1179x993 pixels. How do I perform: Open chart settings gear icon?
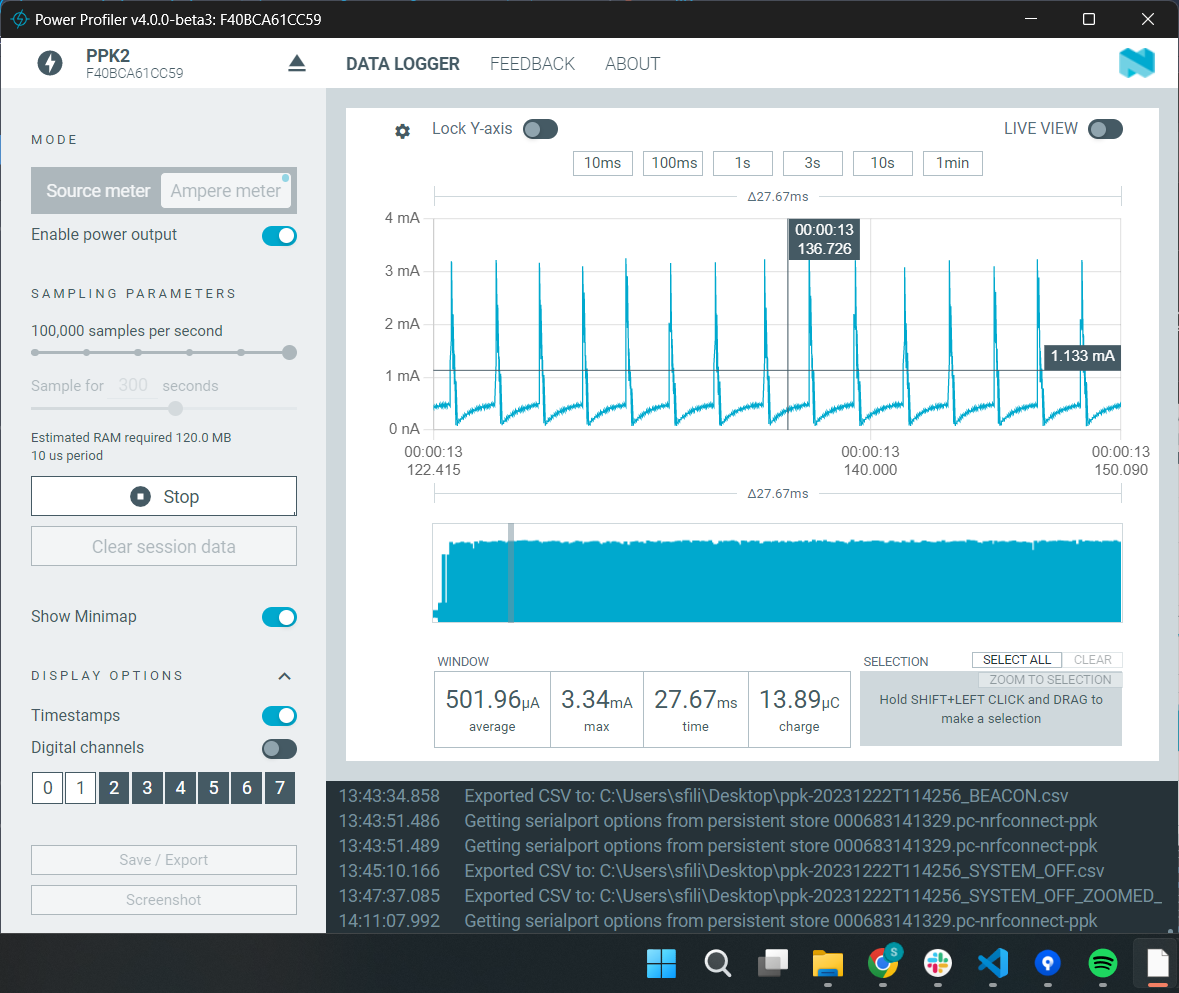tap(402, 131)
